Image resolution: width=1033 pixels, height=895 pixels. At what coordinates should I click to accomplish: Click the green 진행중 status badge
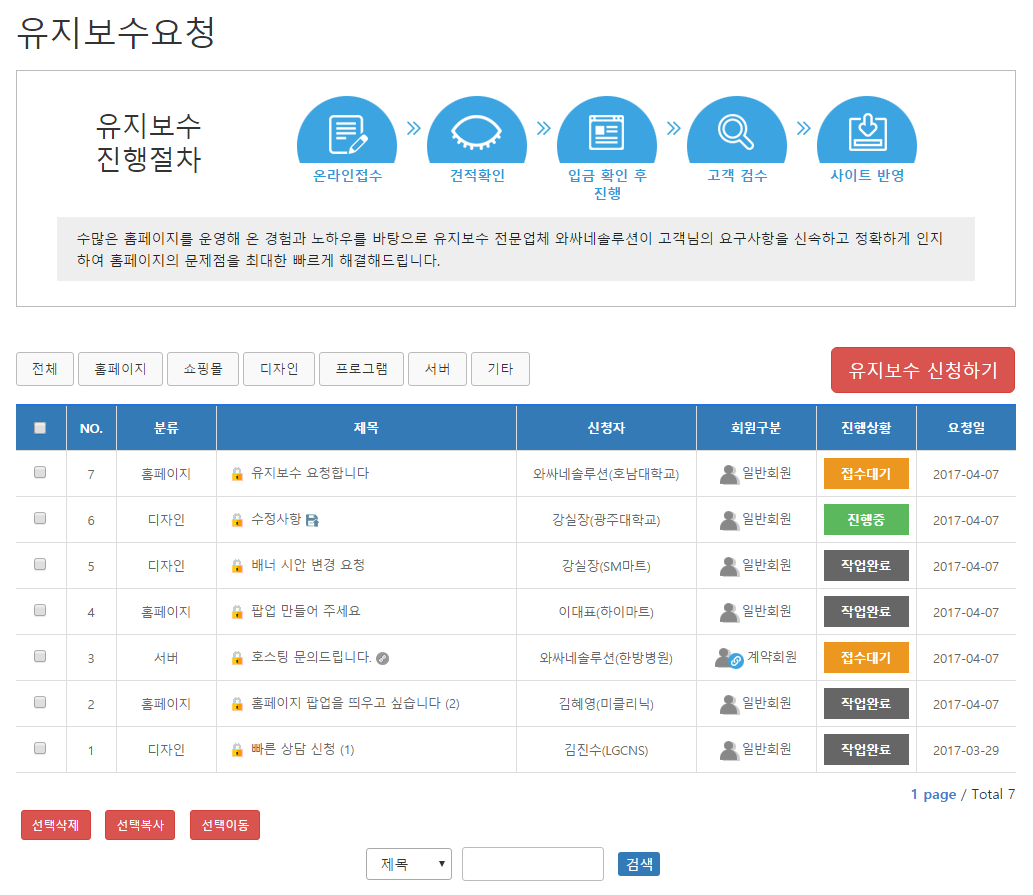(866, 520)
